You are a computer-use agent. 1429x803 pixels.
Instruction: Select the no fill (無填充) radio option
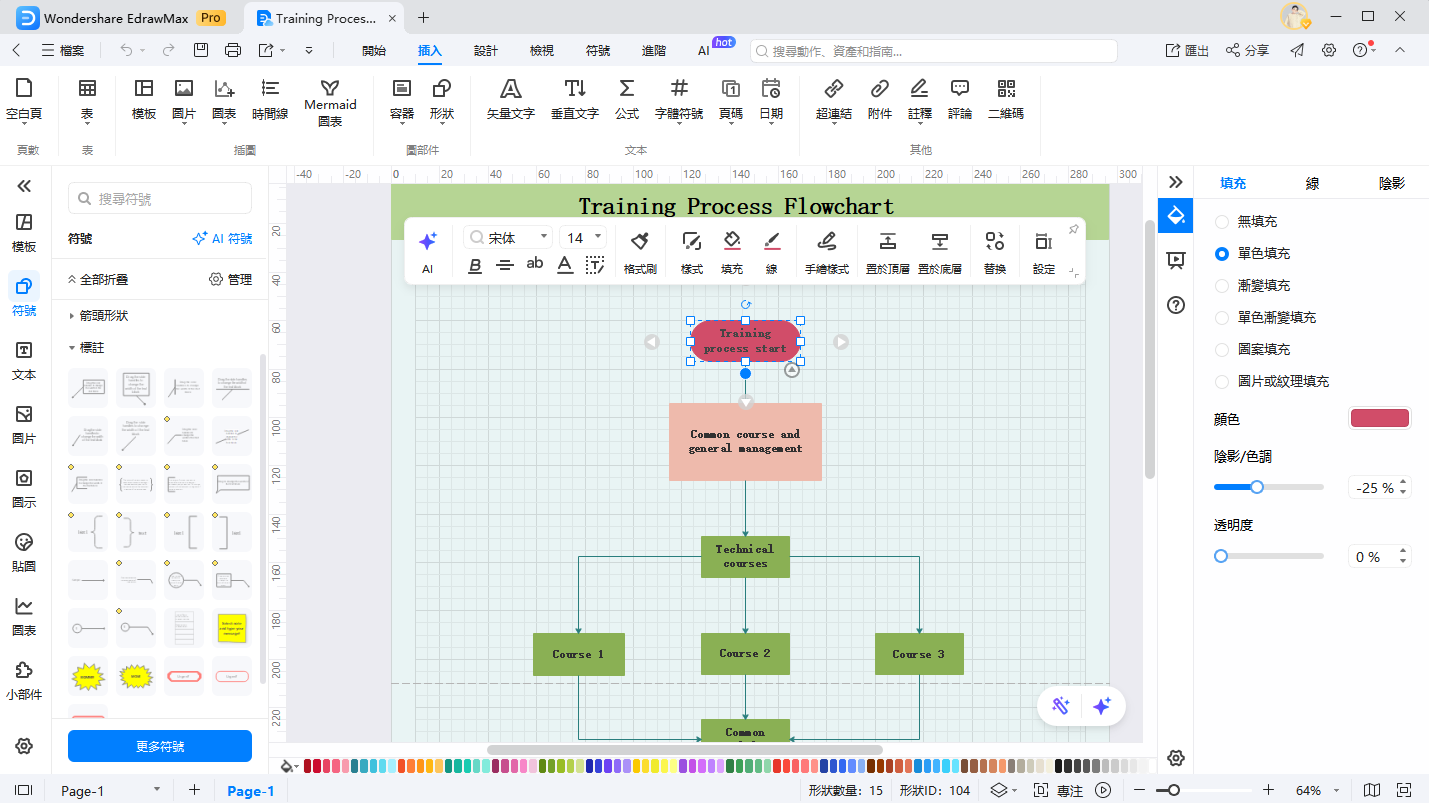coord(1222,221)
